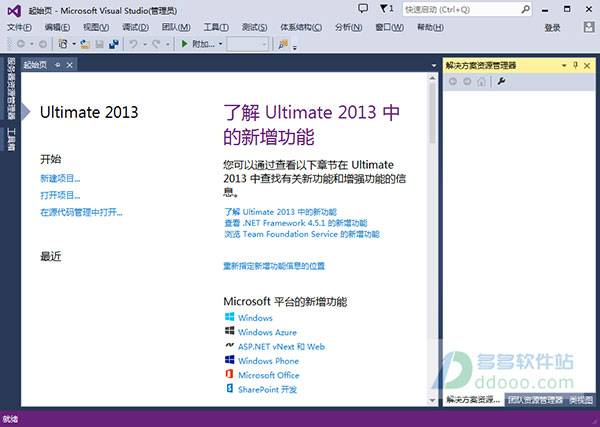Click Solution Explorer Properties wrench icon

501,81
